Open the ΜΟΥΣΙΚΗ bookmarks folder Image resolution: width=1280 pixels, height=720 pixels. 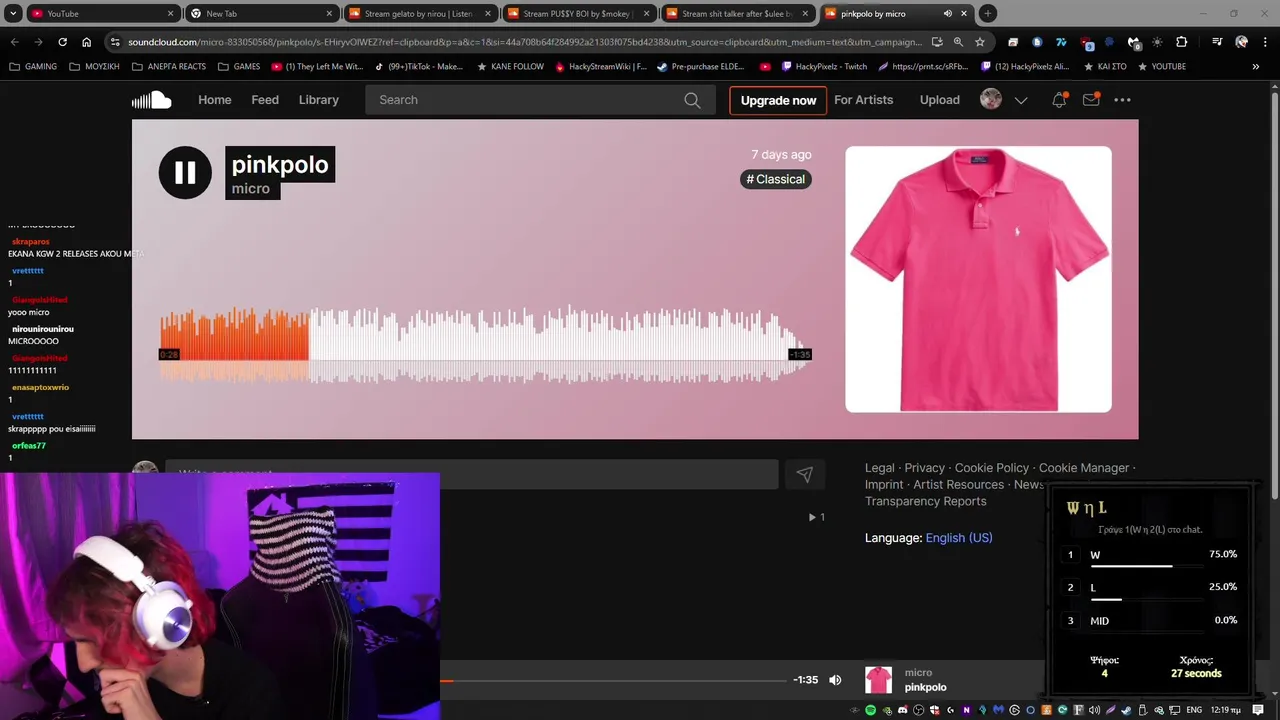pos(94,67)
